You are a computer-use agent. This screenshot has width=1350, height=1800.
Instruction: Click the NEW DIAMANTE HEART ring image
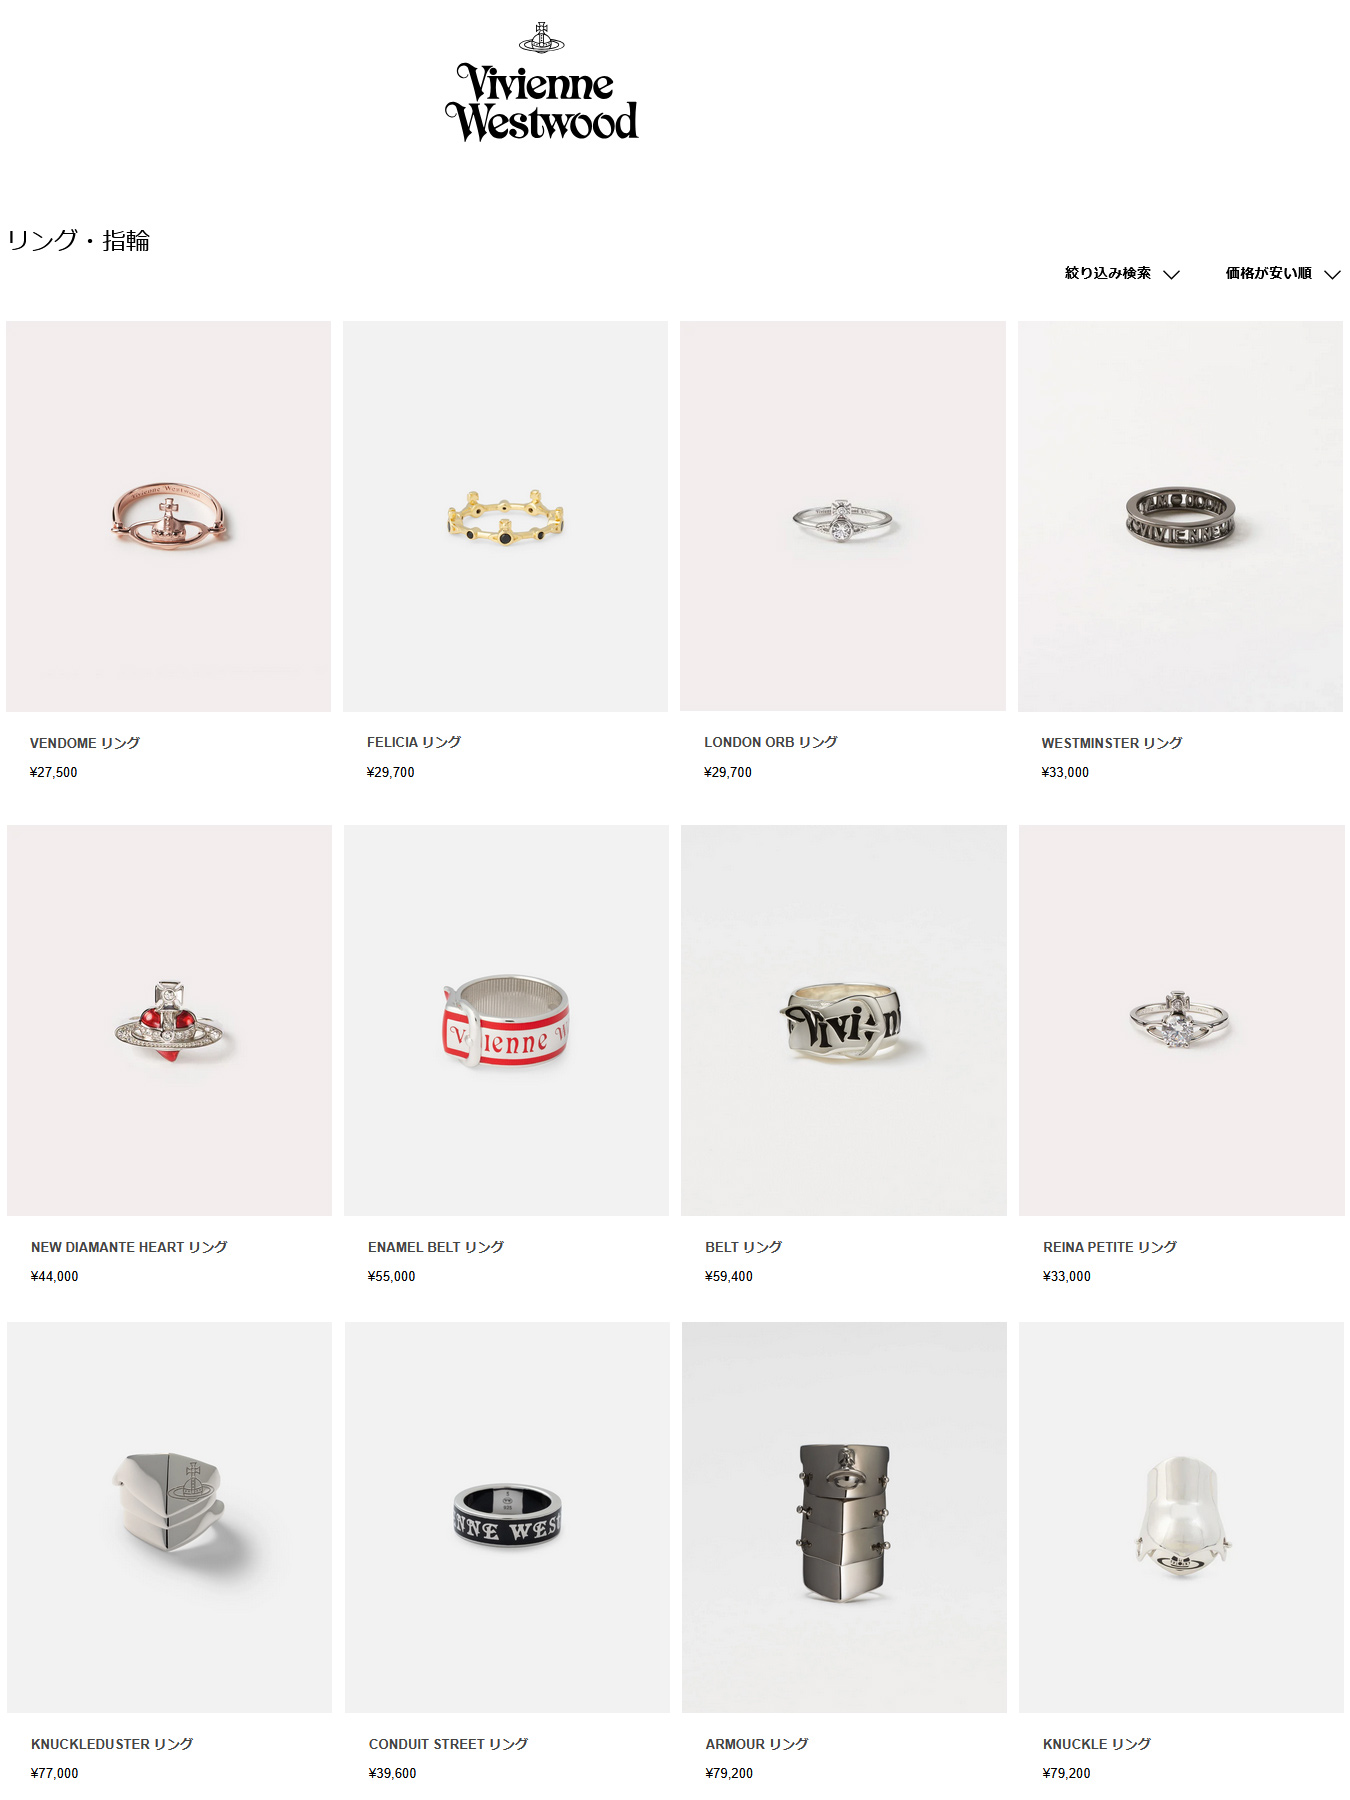[169, 1020]
